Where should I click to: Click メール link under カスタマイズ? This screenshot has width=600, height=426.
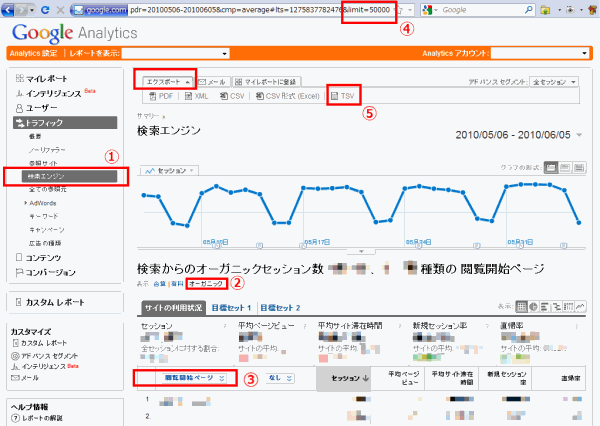coord(25,378)
